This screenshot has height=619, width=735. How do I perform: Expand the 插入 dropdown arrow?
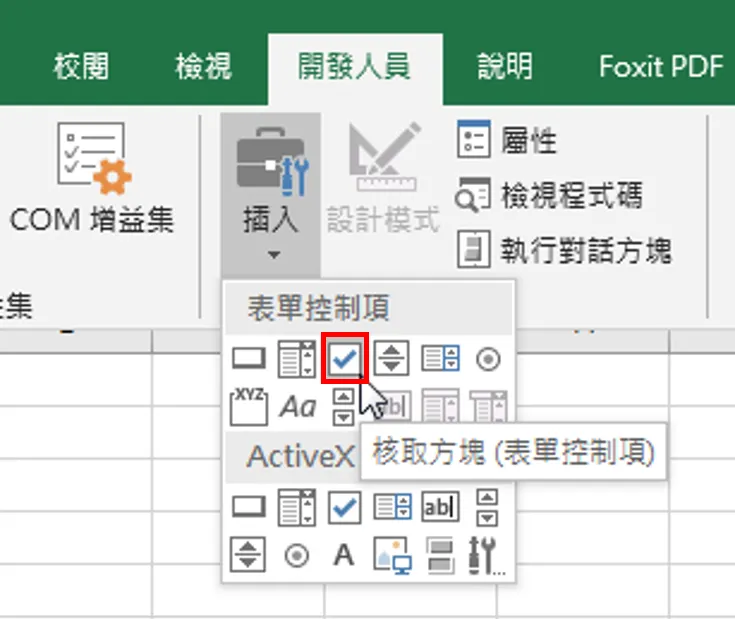tap(274, 255)
